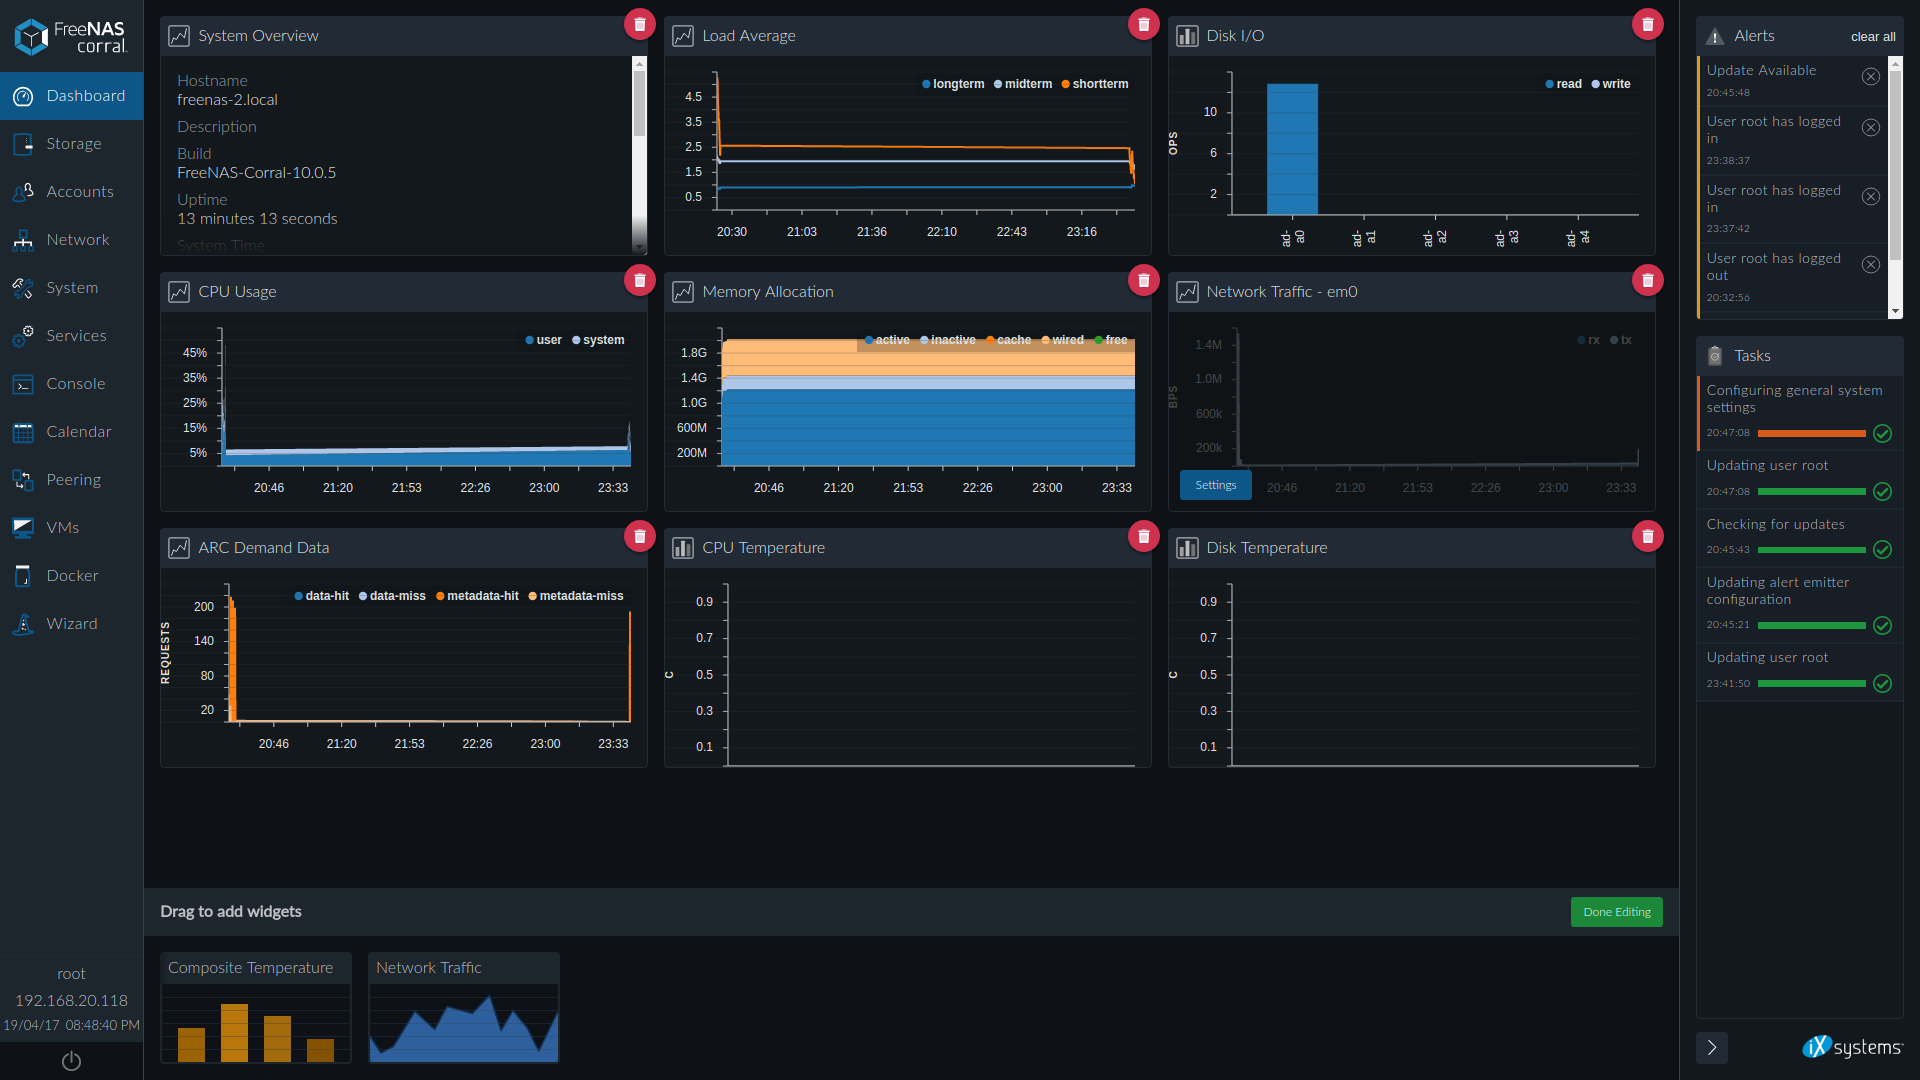This screenshot has height=1080, width=1920.
Task: Click Done Editing button
Action: point(1617,910)
